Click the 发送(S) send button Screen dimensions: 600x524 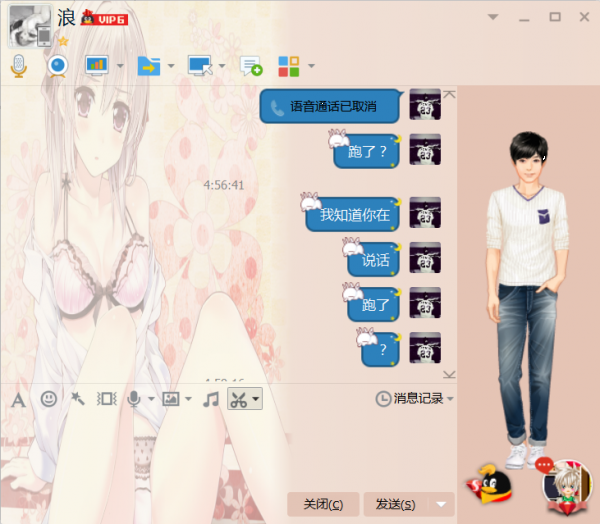(x=396, y=504)
